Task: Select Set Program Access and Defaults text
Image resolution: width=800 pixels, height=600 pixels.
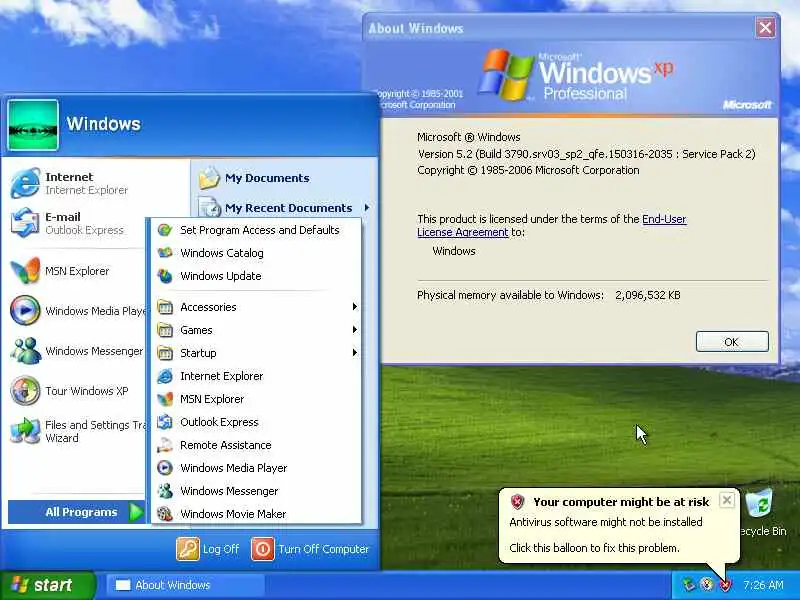Action: pos(259,230)
